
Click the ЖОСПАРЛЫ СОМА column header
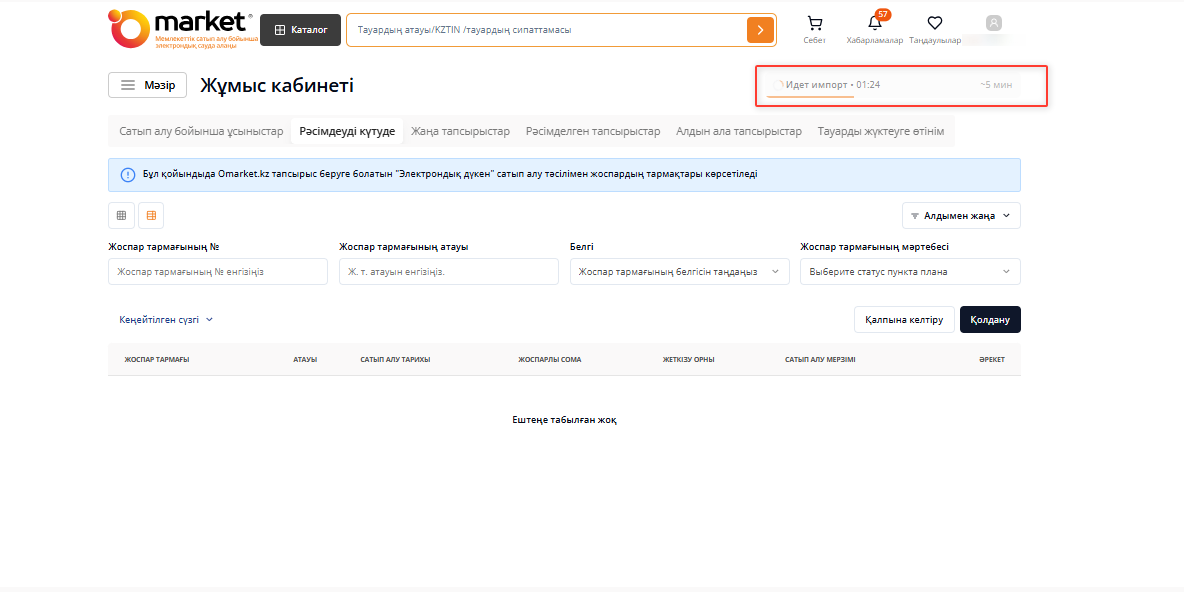click(x=550, y=359)
